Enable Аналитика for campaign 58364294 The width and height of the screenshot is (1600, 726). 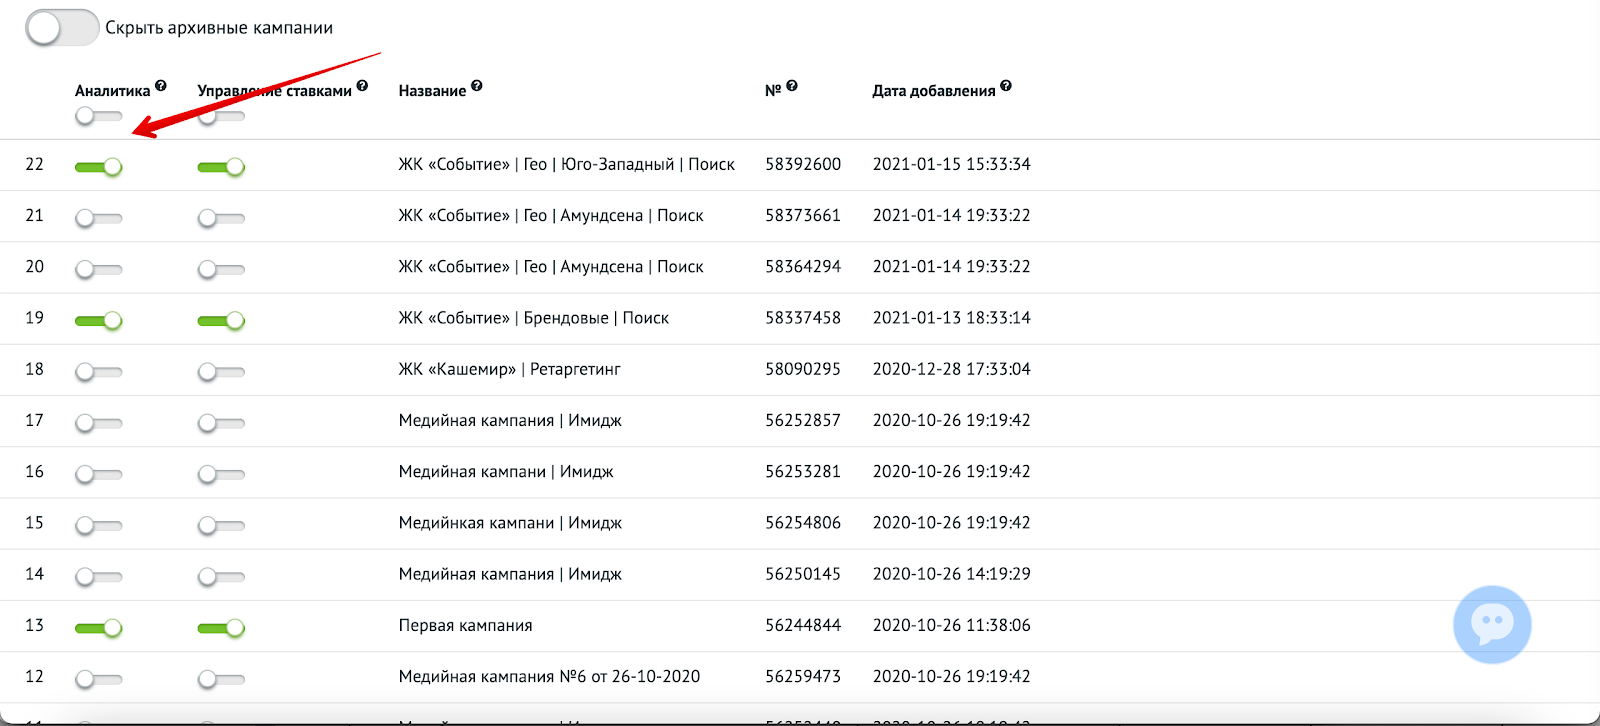tap(98, 269)
